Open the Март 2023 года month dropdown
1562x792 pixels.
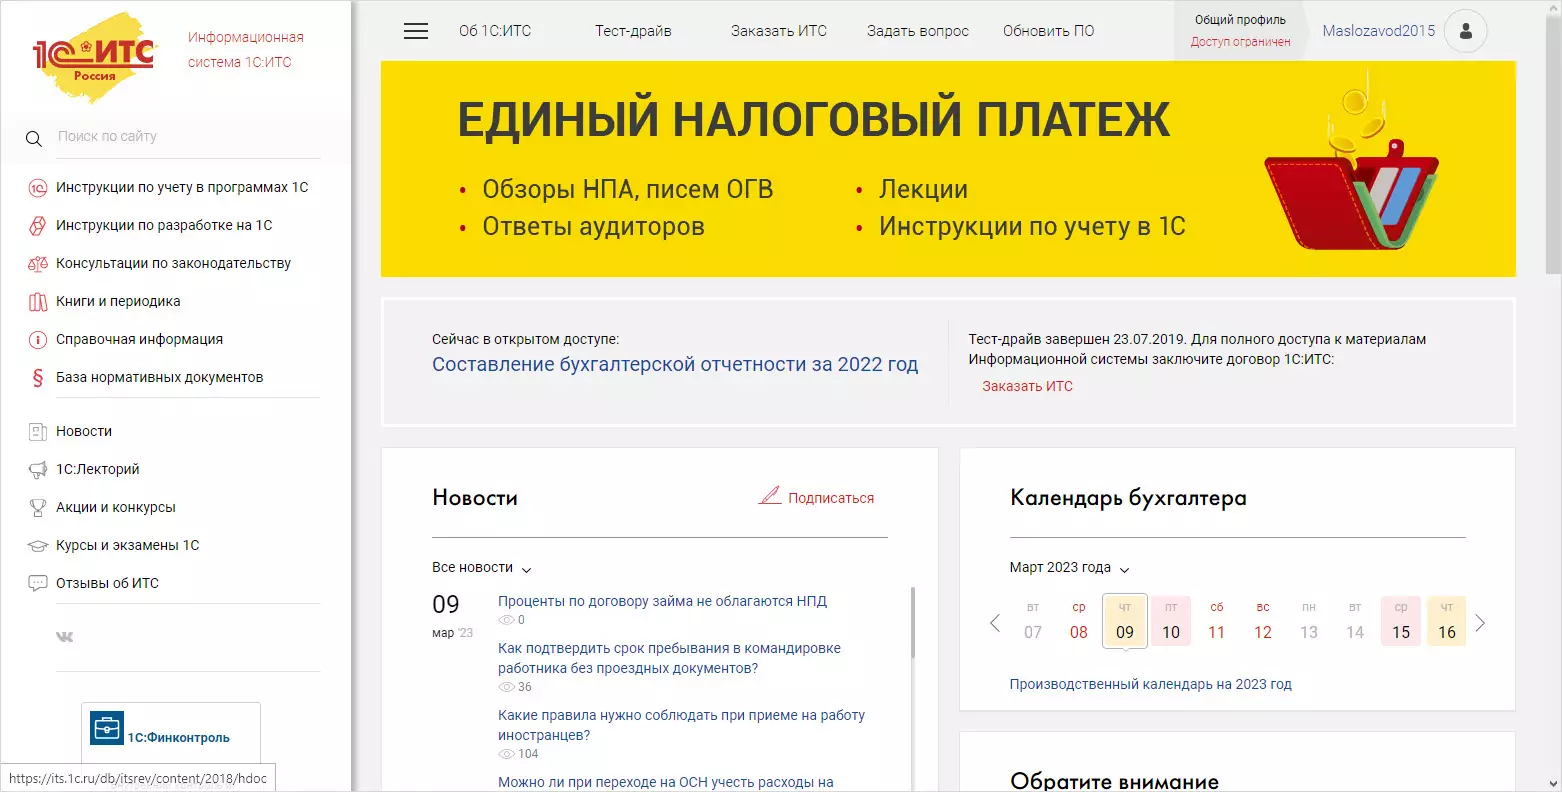click(x=1069, y=568)
